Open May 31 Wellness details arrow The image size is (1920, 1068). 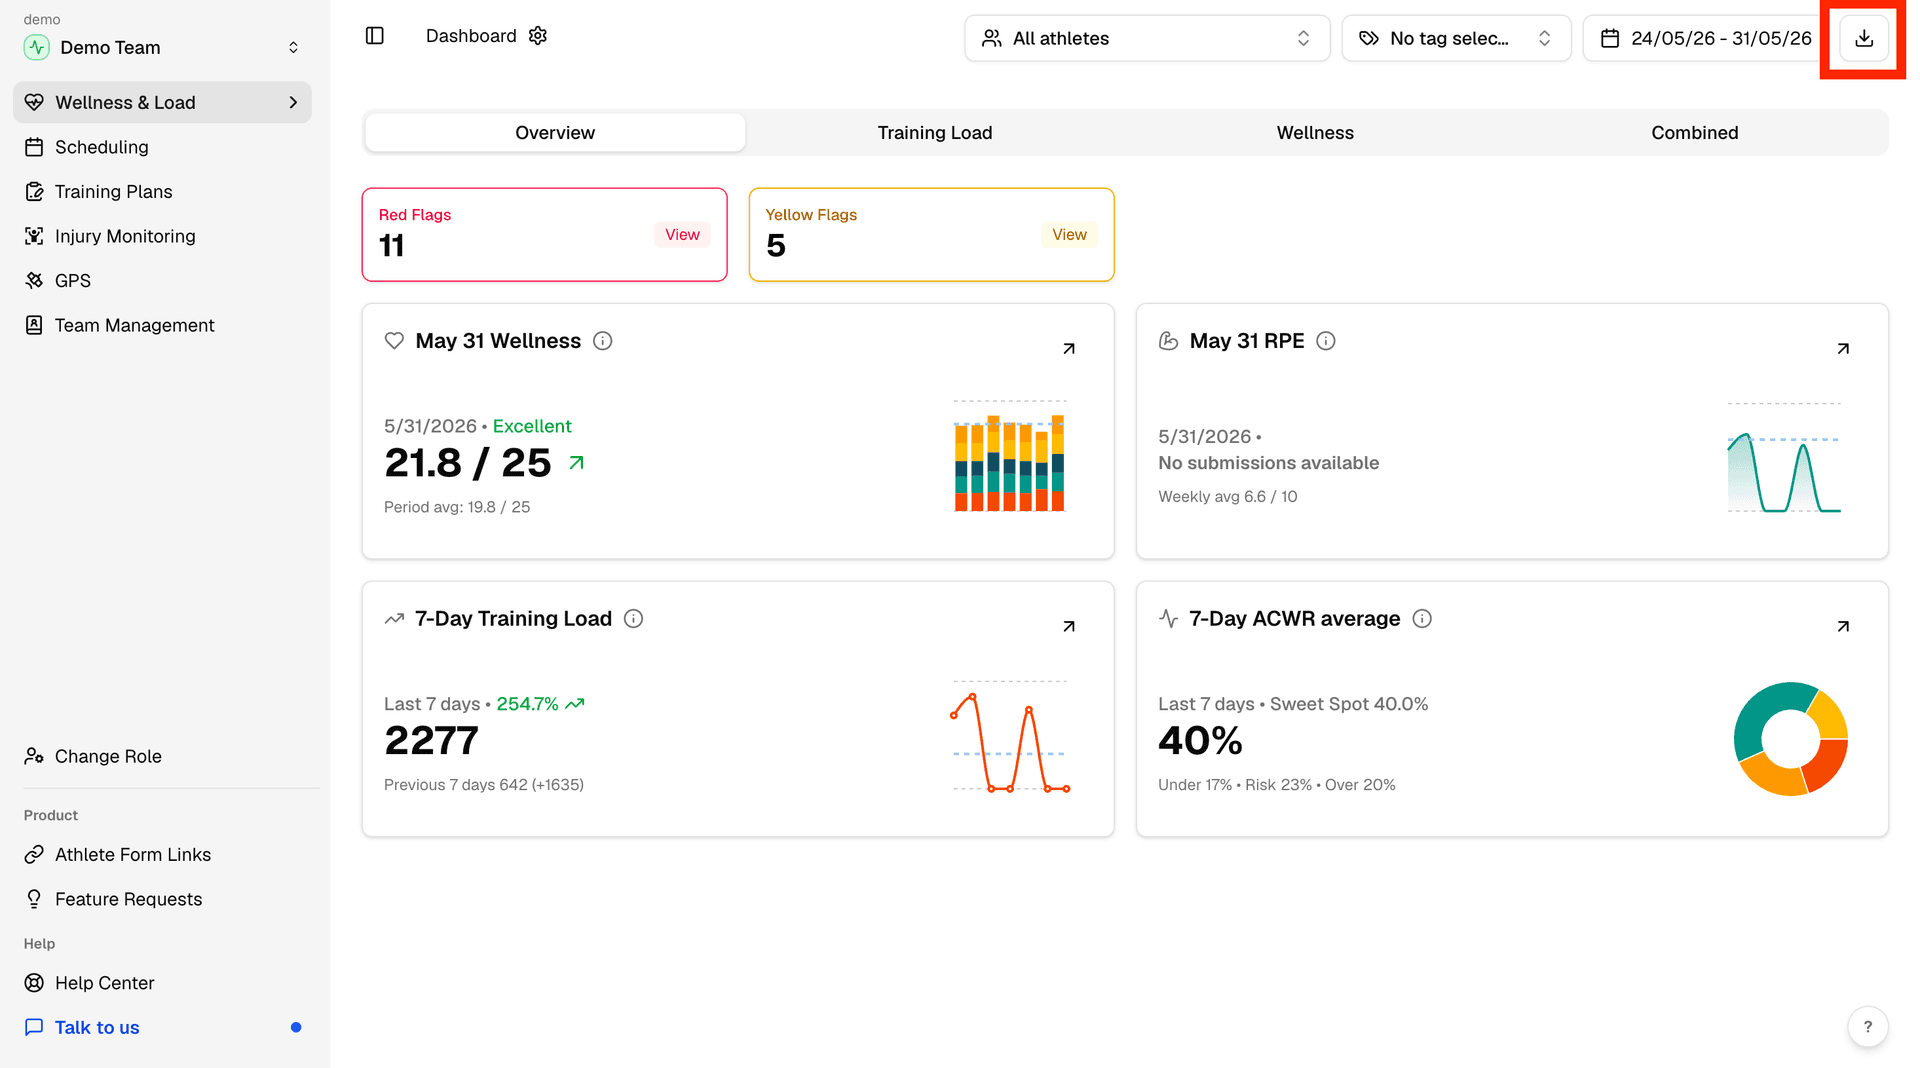(x=1069, y=349)
